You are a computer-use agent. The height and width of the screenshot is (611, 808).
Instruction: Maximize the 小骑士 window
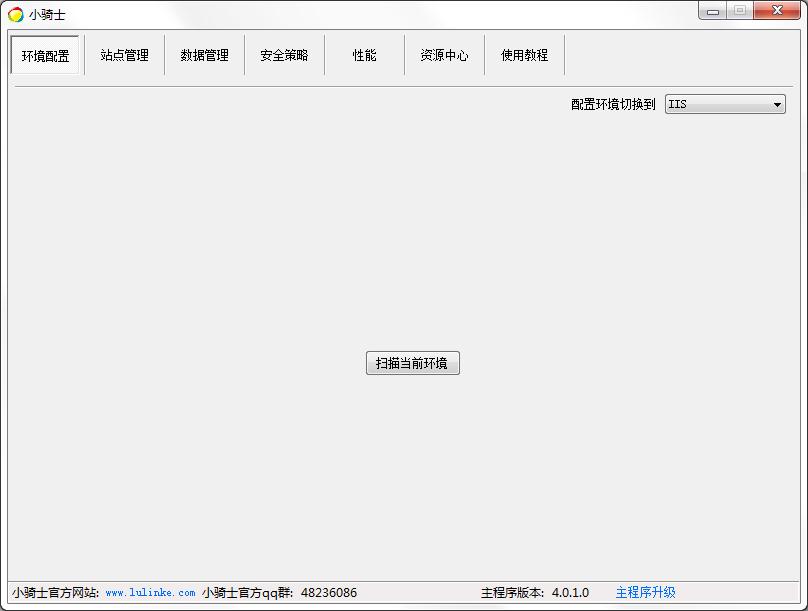click(740, 11)
